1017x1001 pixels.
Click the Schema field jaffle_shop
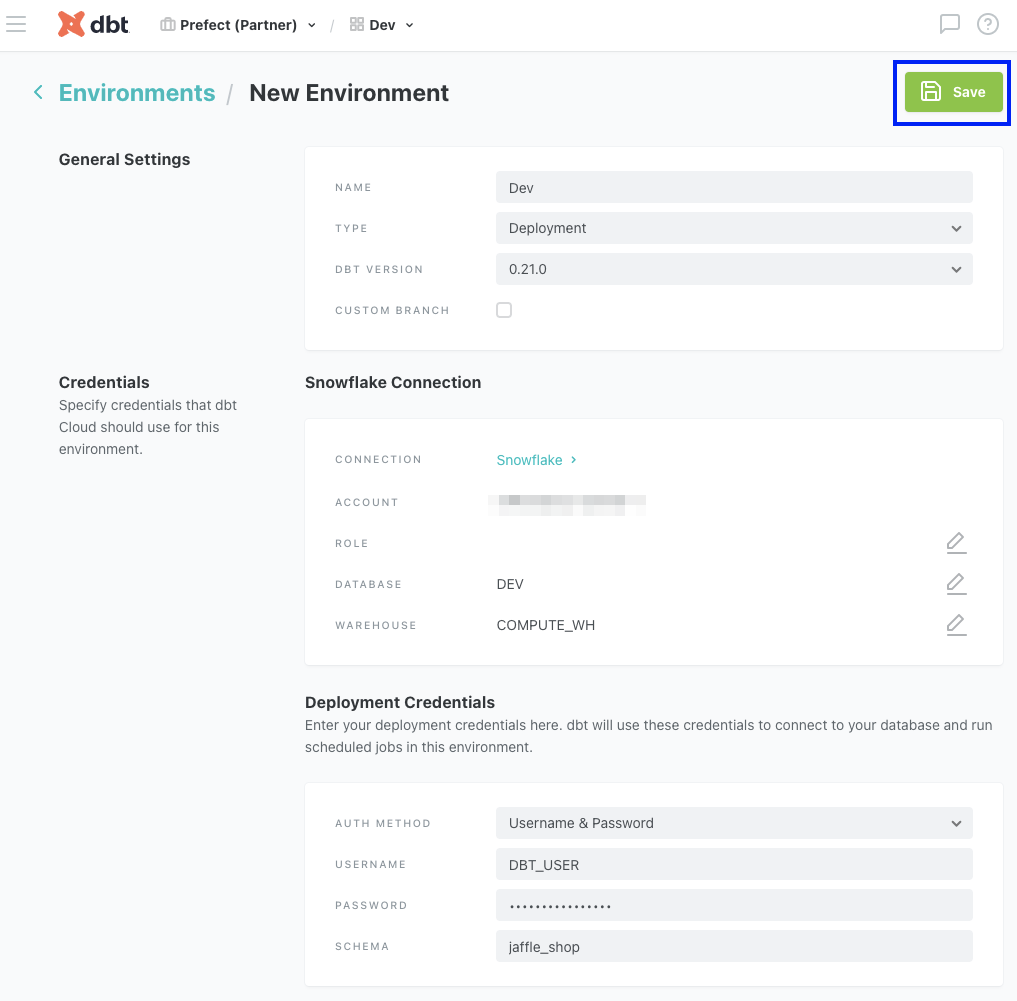coord(734,947)
